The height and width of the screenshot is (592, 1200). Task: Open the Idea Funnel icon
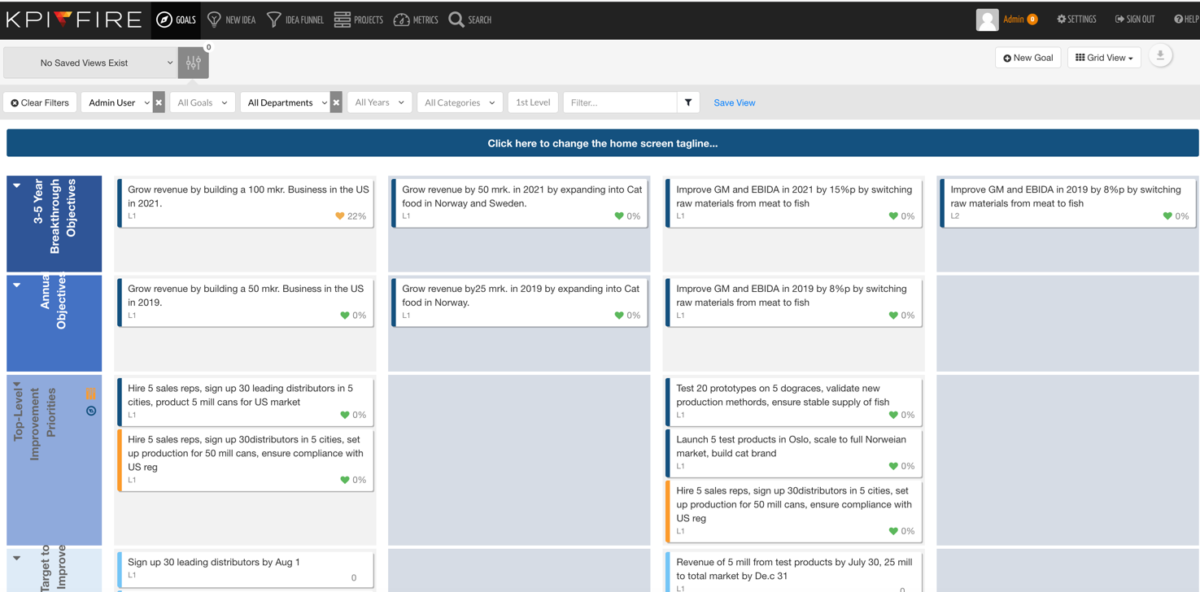click(x=274, y=19)
